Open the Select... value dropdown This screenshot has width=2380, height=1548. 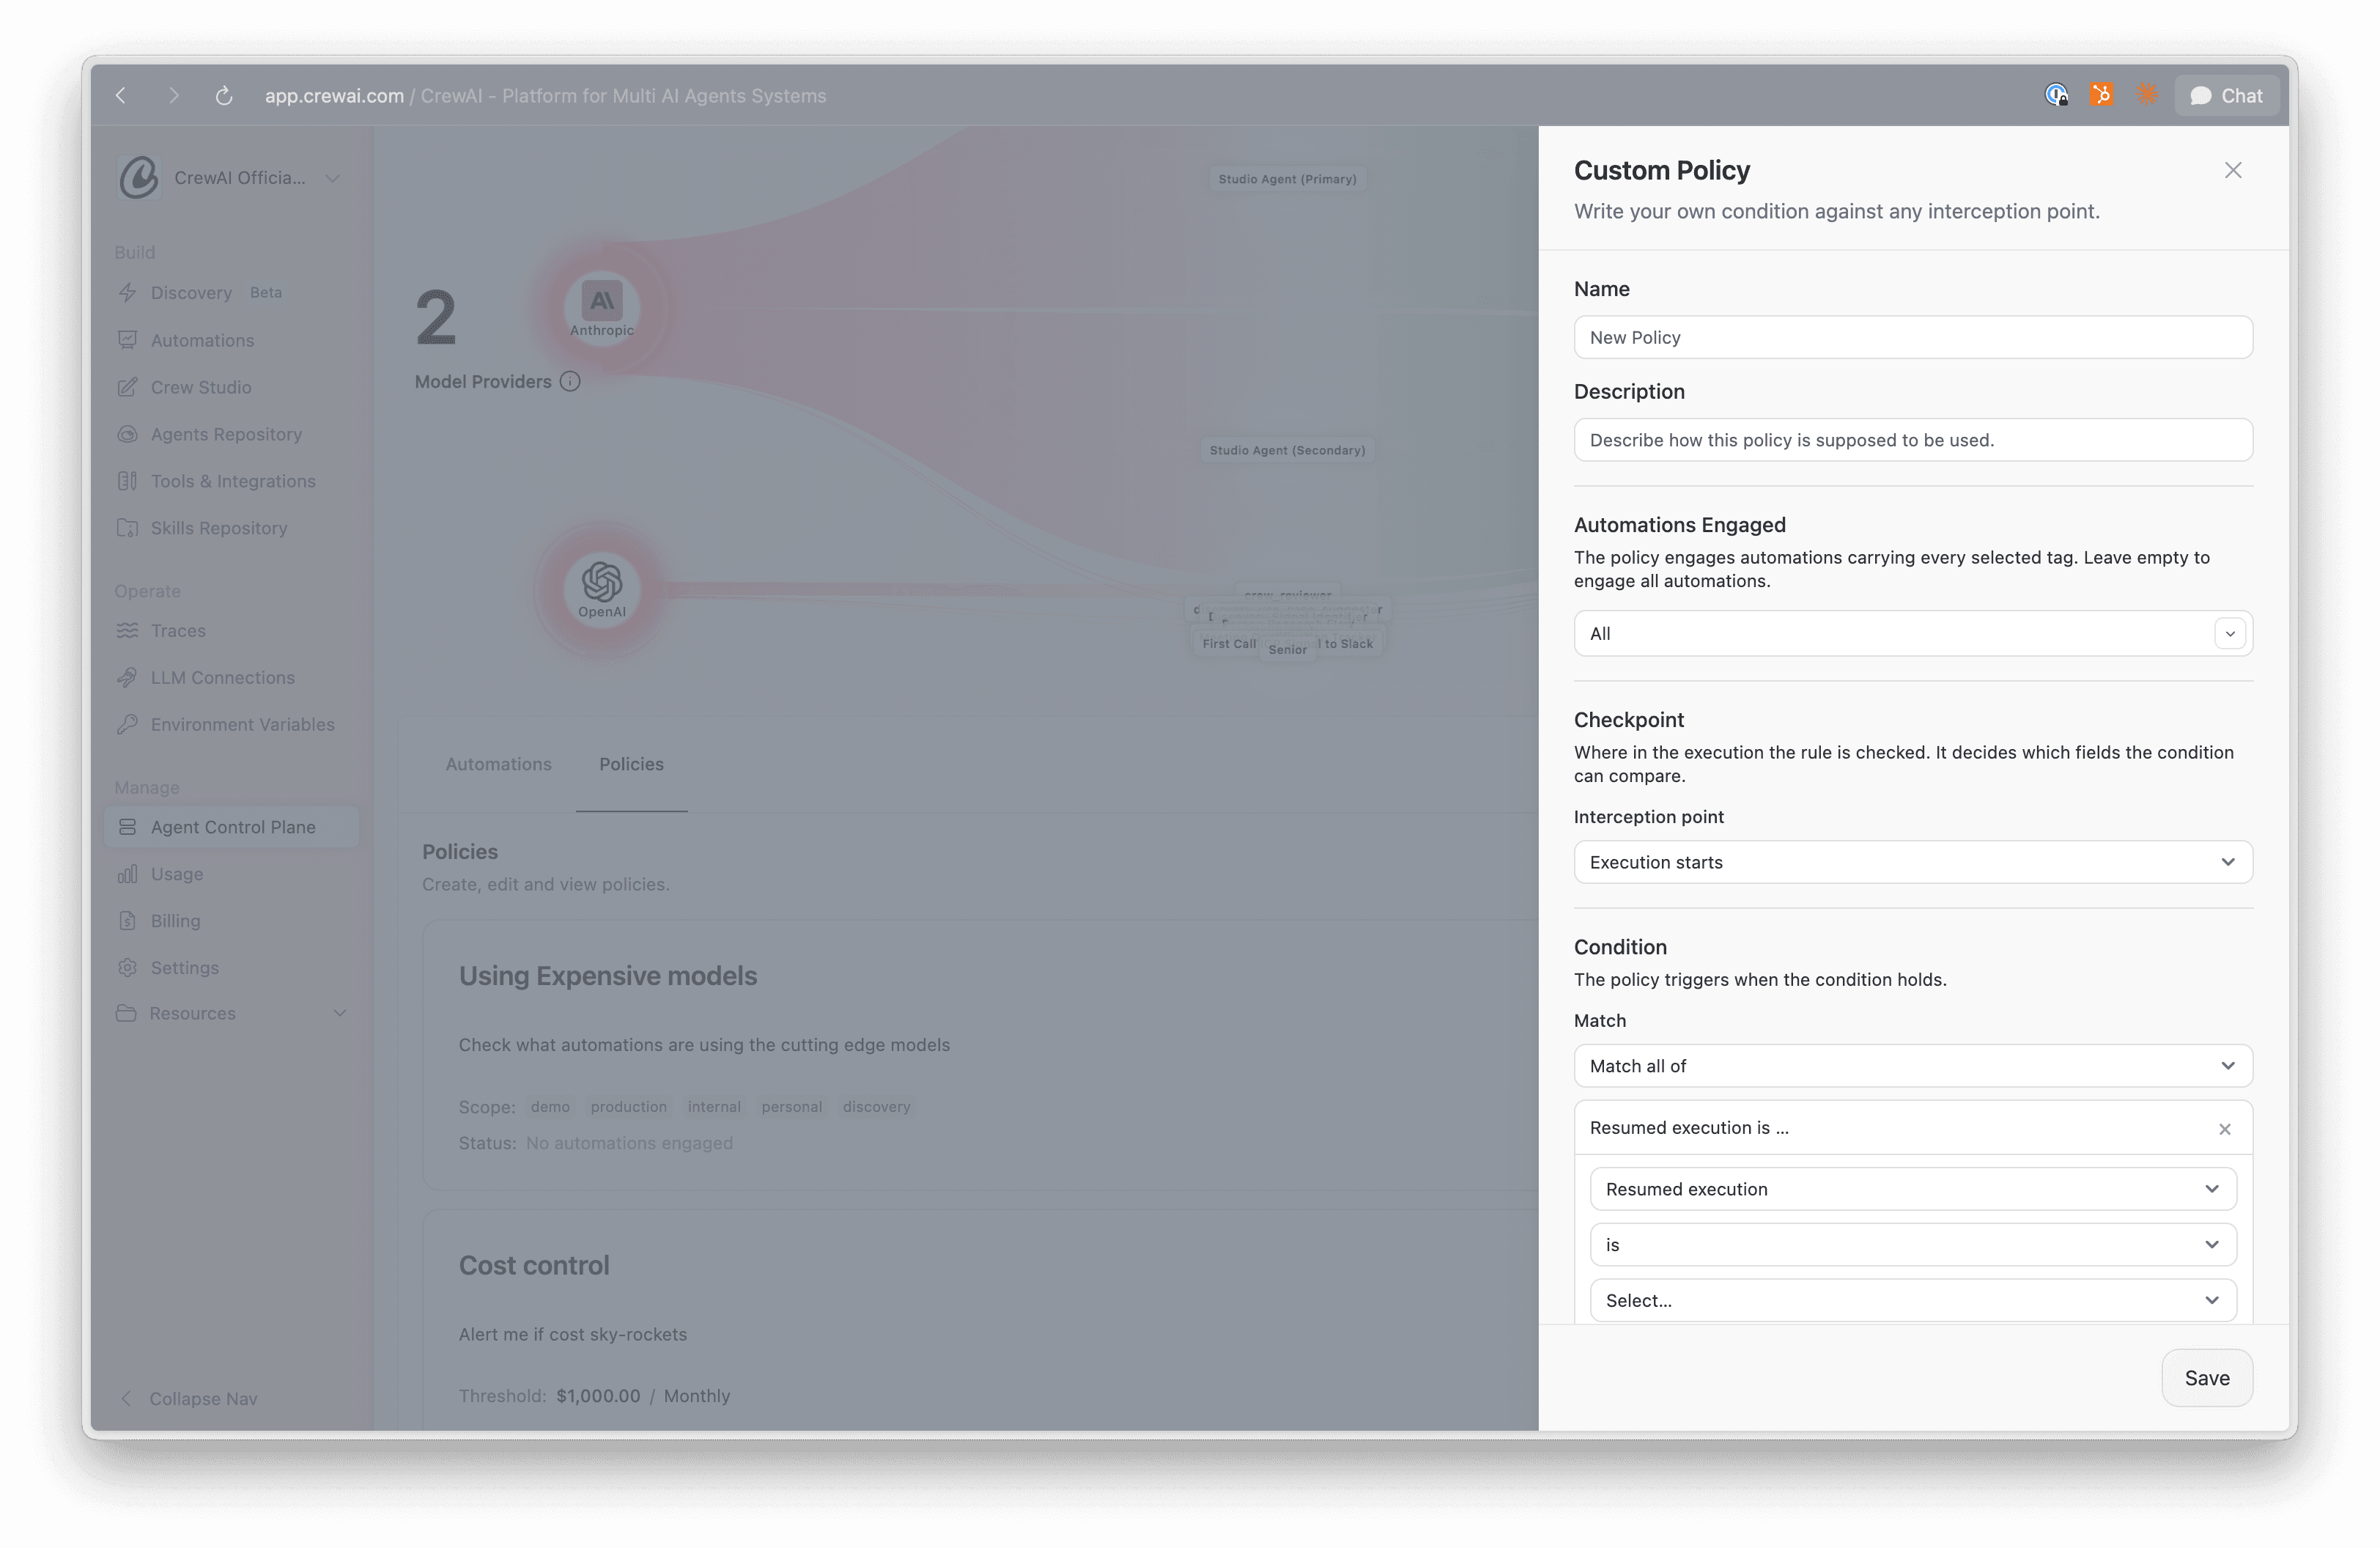coord(1912,1300)
